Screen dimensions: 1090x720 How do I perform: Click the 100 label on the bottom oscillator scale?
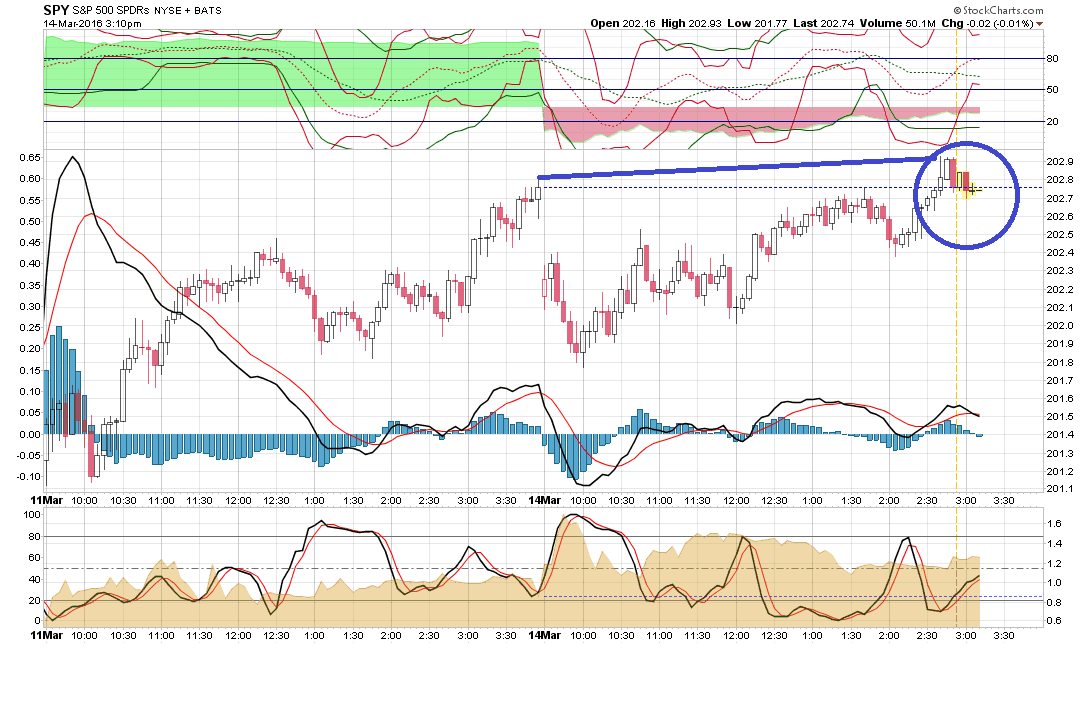pyautogui.click(x=33, y=515)
